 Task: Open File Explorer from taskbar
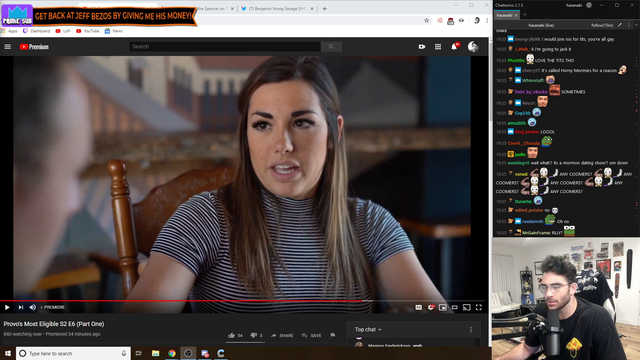(156, 353)
